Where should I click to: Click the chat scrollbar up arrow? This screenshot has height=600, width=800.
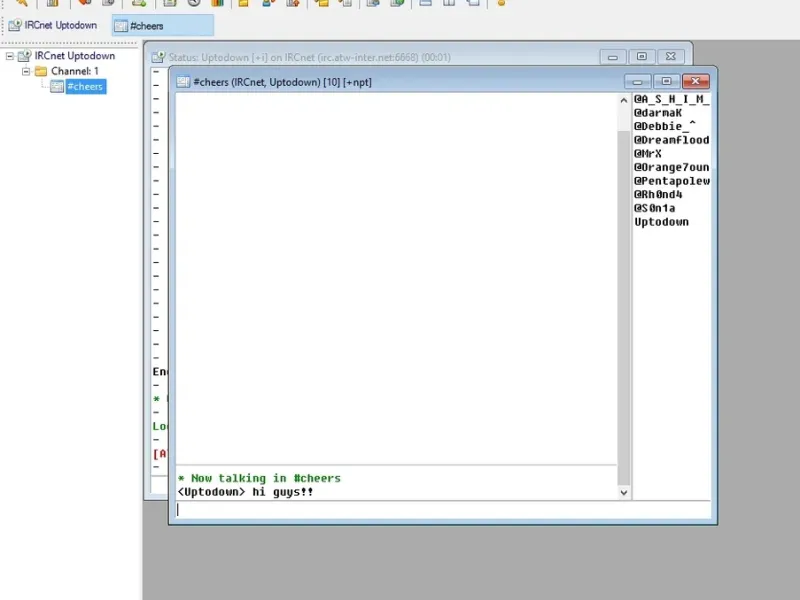tap(623, 101)
